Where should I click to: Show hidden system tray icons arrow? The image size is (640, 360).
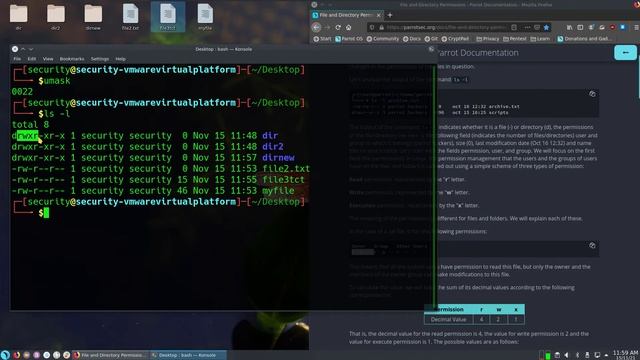click(x=606, y=355)
